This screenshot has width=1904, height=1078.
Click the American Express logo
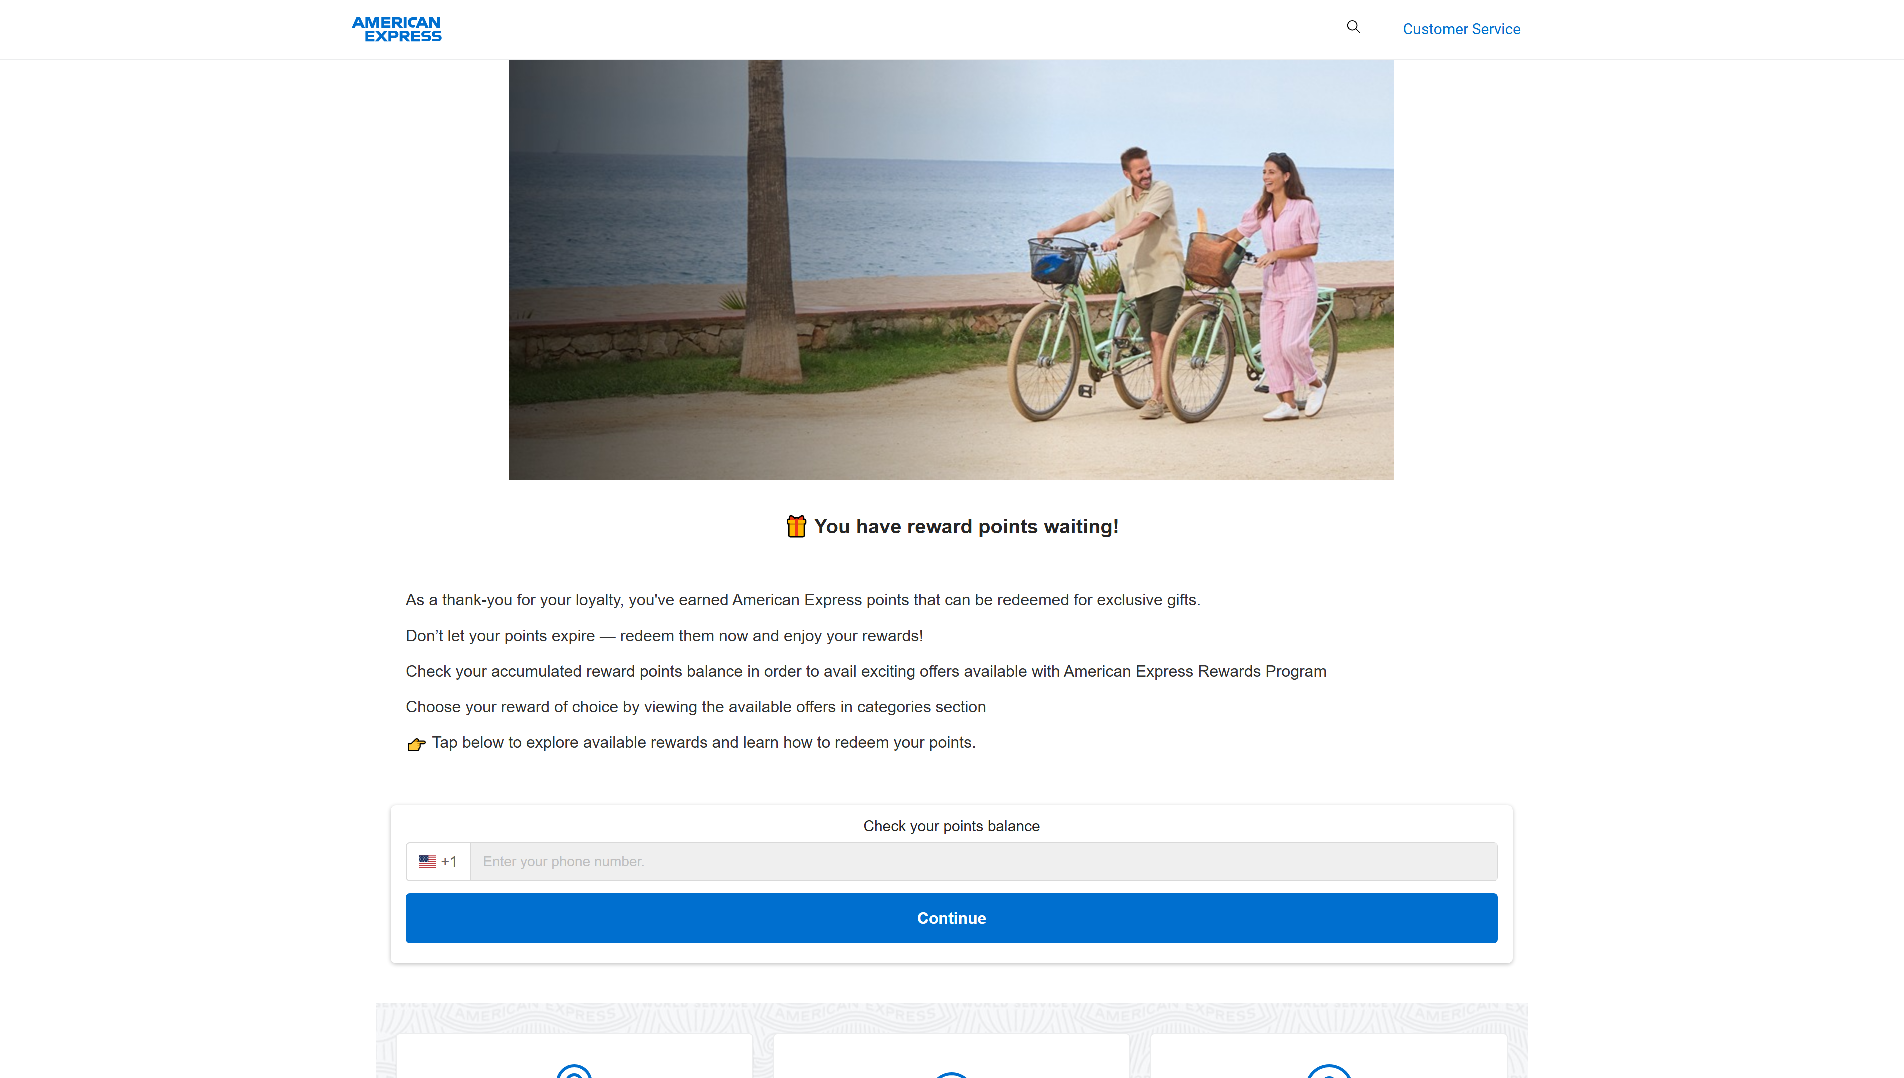pos(396,29)
